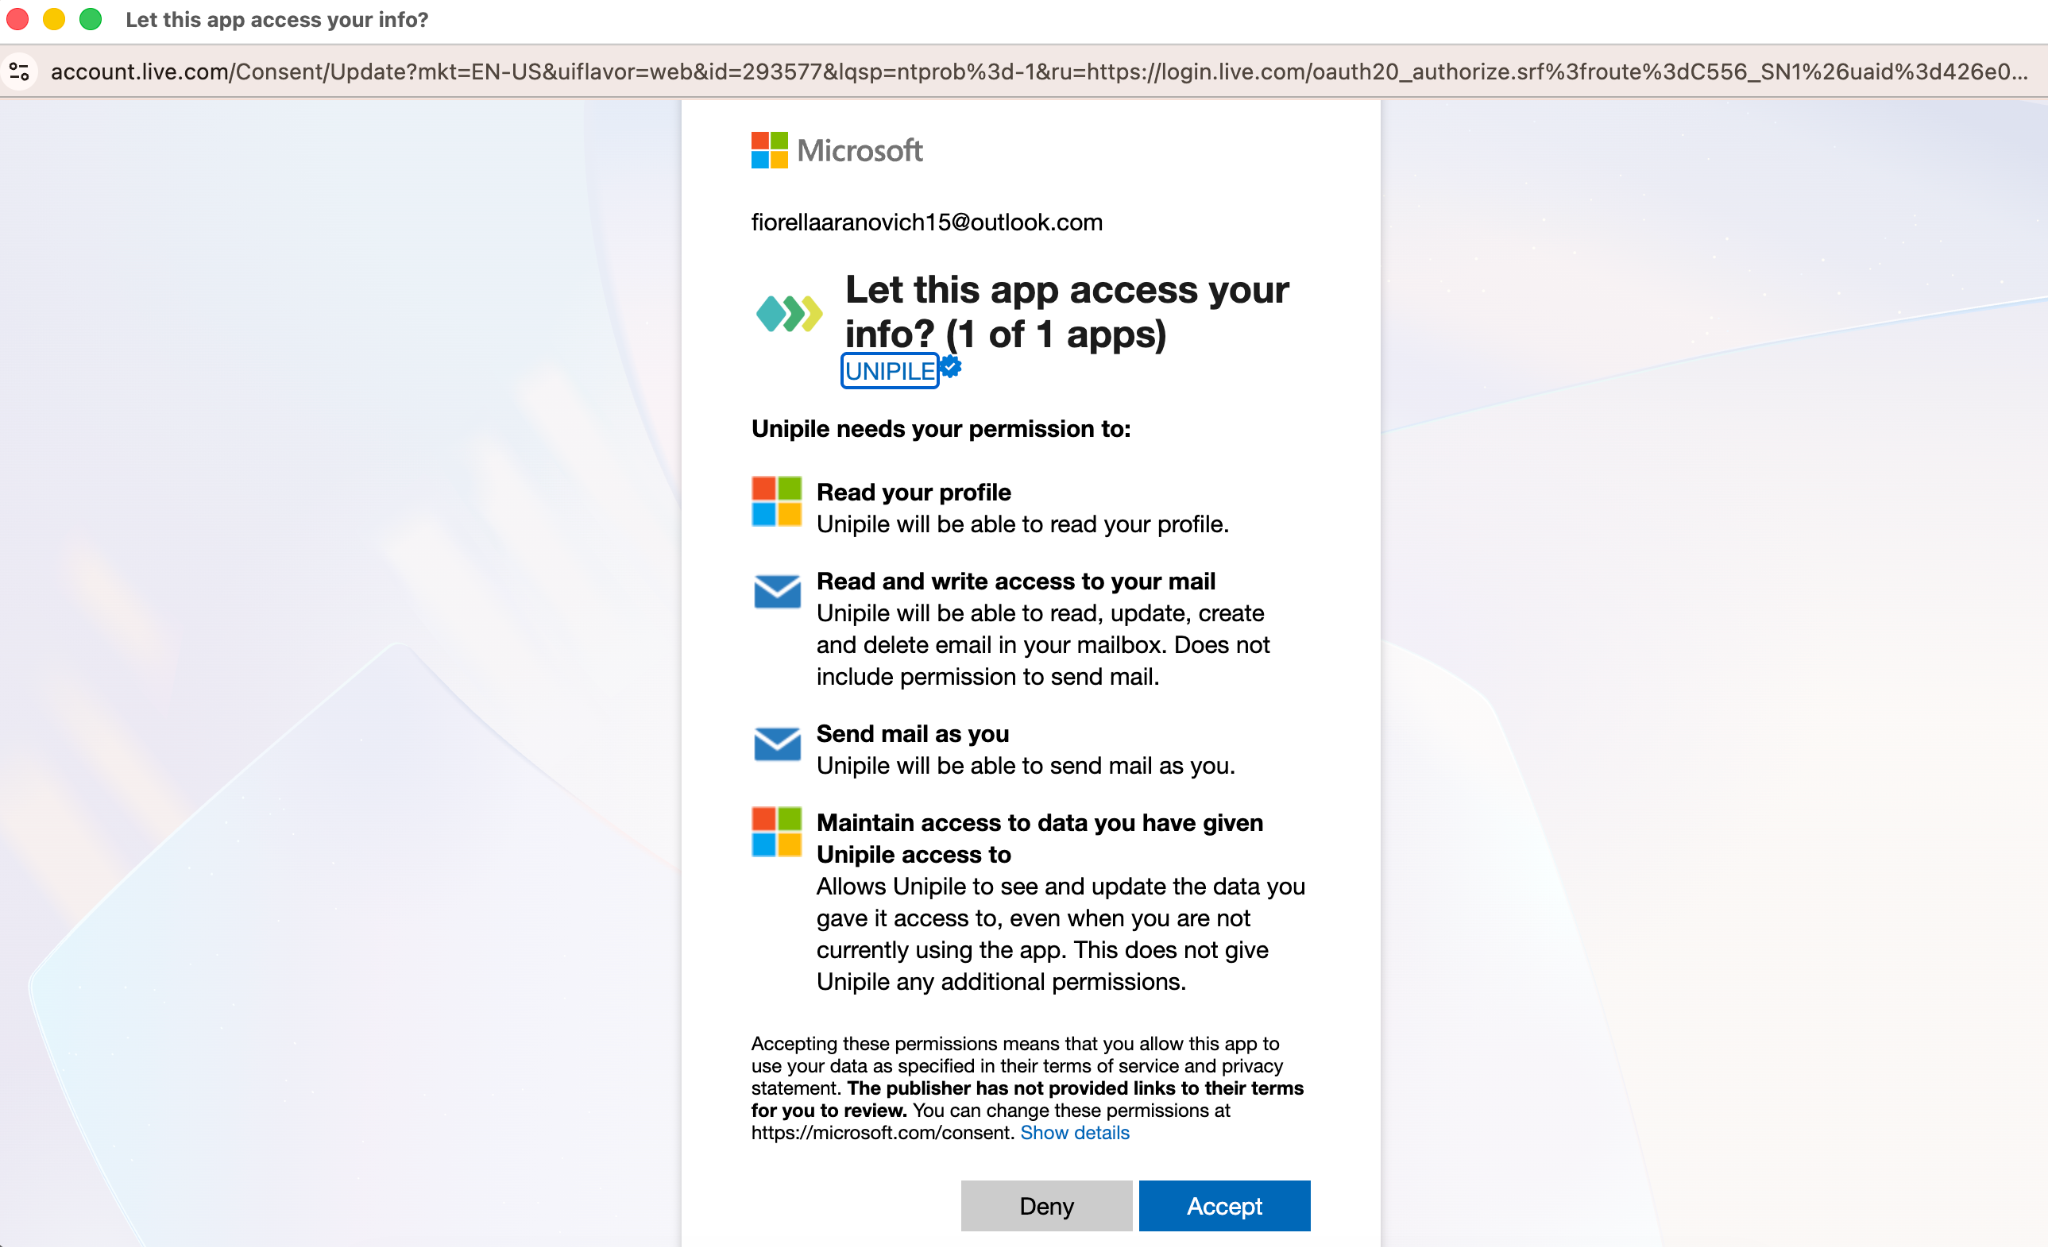The width and height of the screenshot is (2048, 1247).
Task: Close the window with the red button
Action: tap(18, 19)
